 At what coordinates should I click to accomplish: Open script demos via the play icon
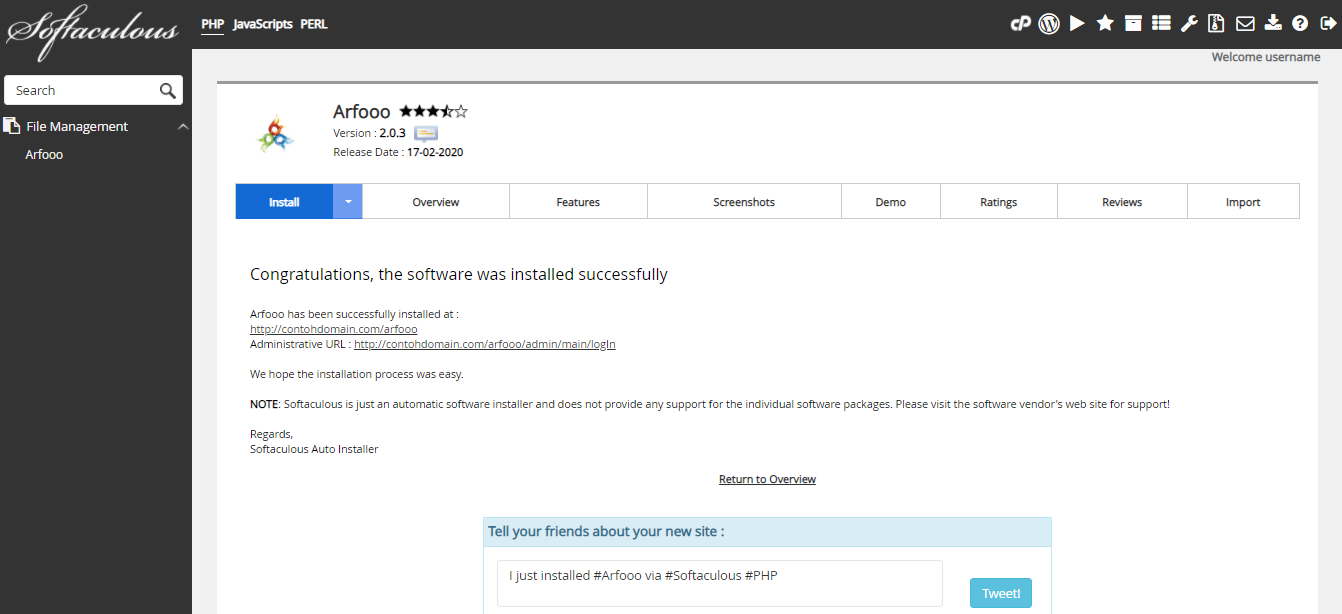click(x=1077, y=23)
